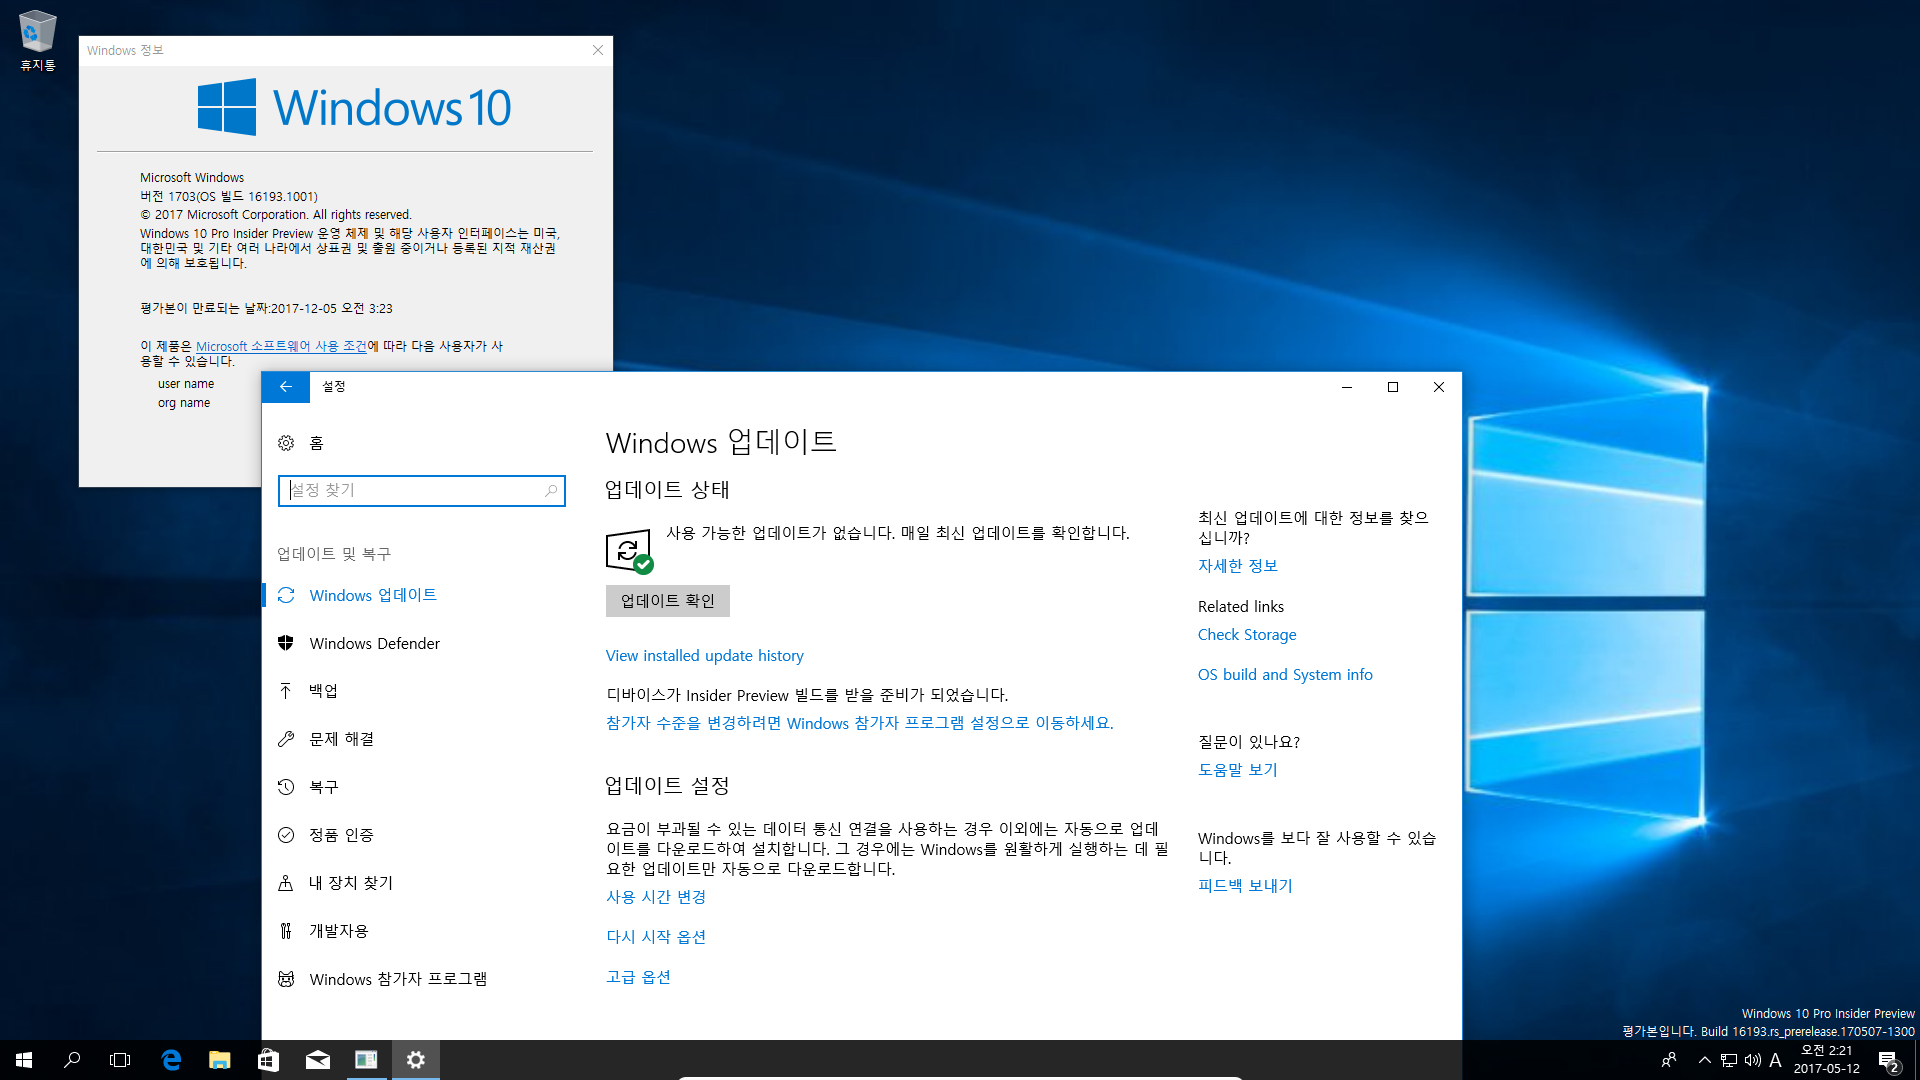Open the Action Center notification icon

coord(1888,1061)
